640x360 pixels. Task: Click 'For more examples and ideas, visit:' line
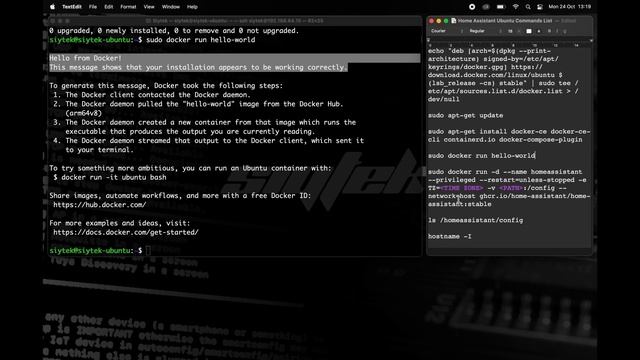coord(120,223)
